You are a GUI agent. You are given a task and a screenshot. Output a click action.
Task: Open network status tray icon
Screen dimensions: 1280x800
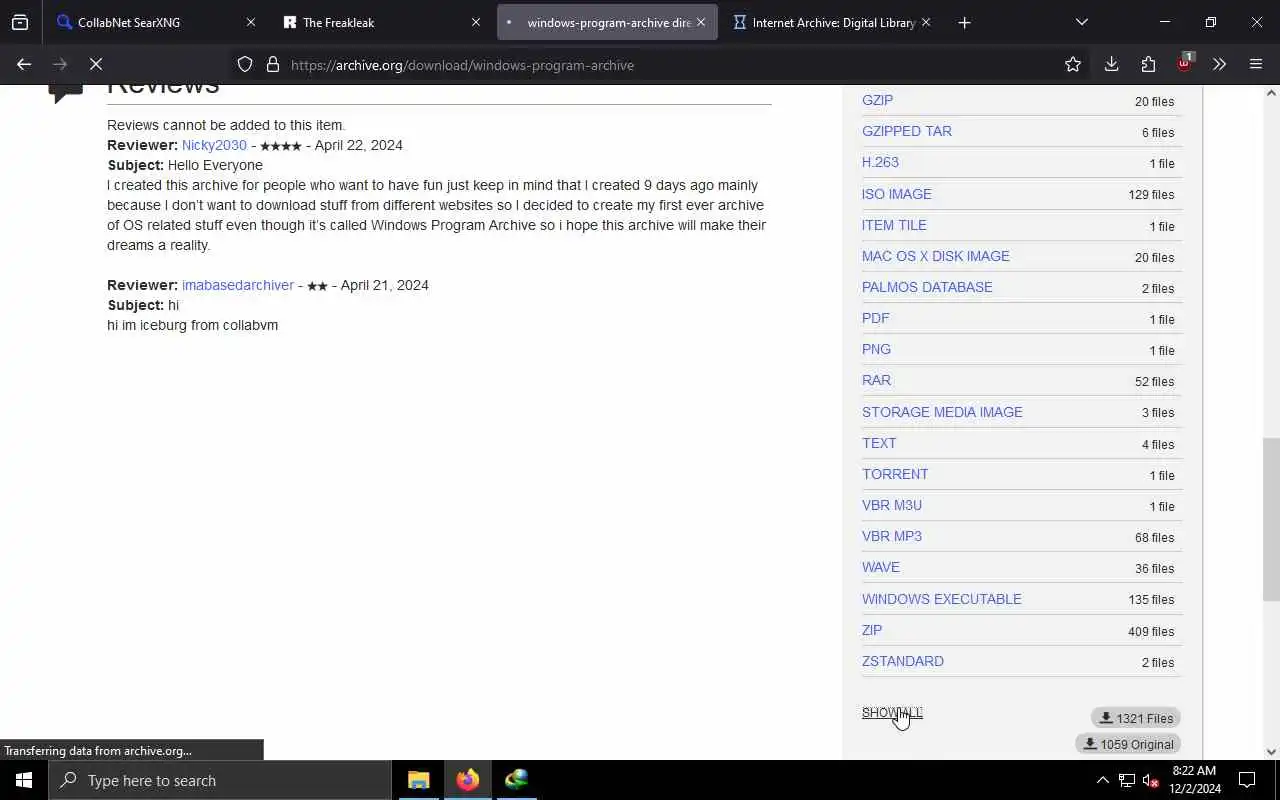(1127, 780)
